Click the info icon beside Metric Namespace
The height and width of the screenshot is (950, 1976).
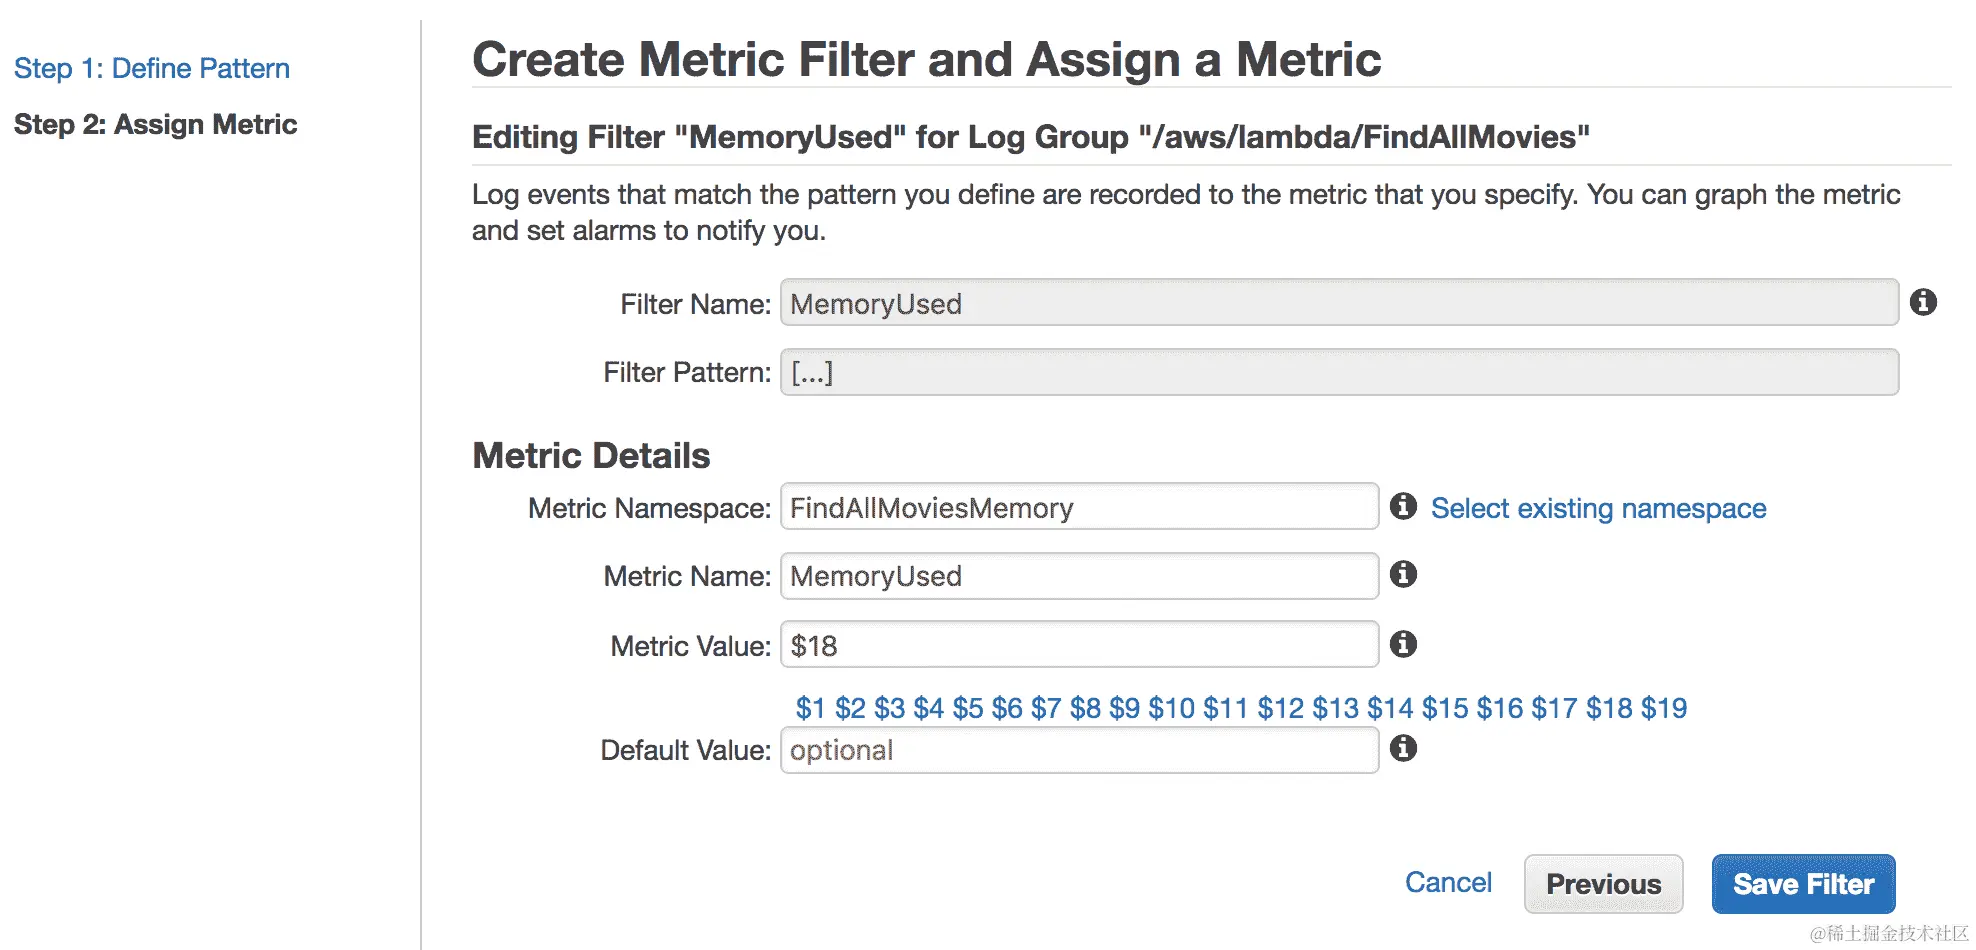(x=1403, y=506)
